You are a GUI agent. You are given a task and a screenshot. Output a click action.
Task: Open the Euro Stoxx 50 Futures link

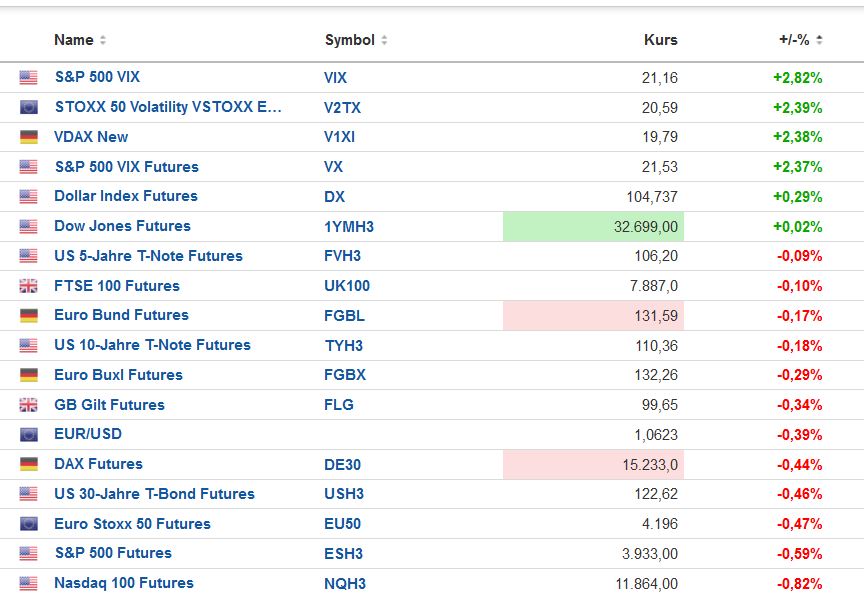click(132, 524)
